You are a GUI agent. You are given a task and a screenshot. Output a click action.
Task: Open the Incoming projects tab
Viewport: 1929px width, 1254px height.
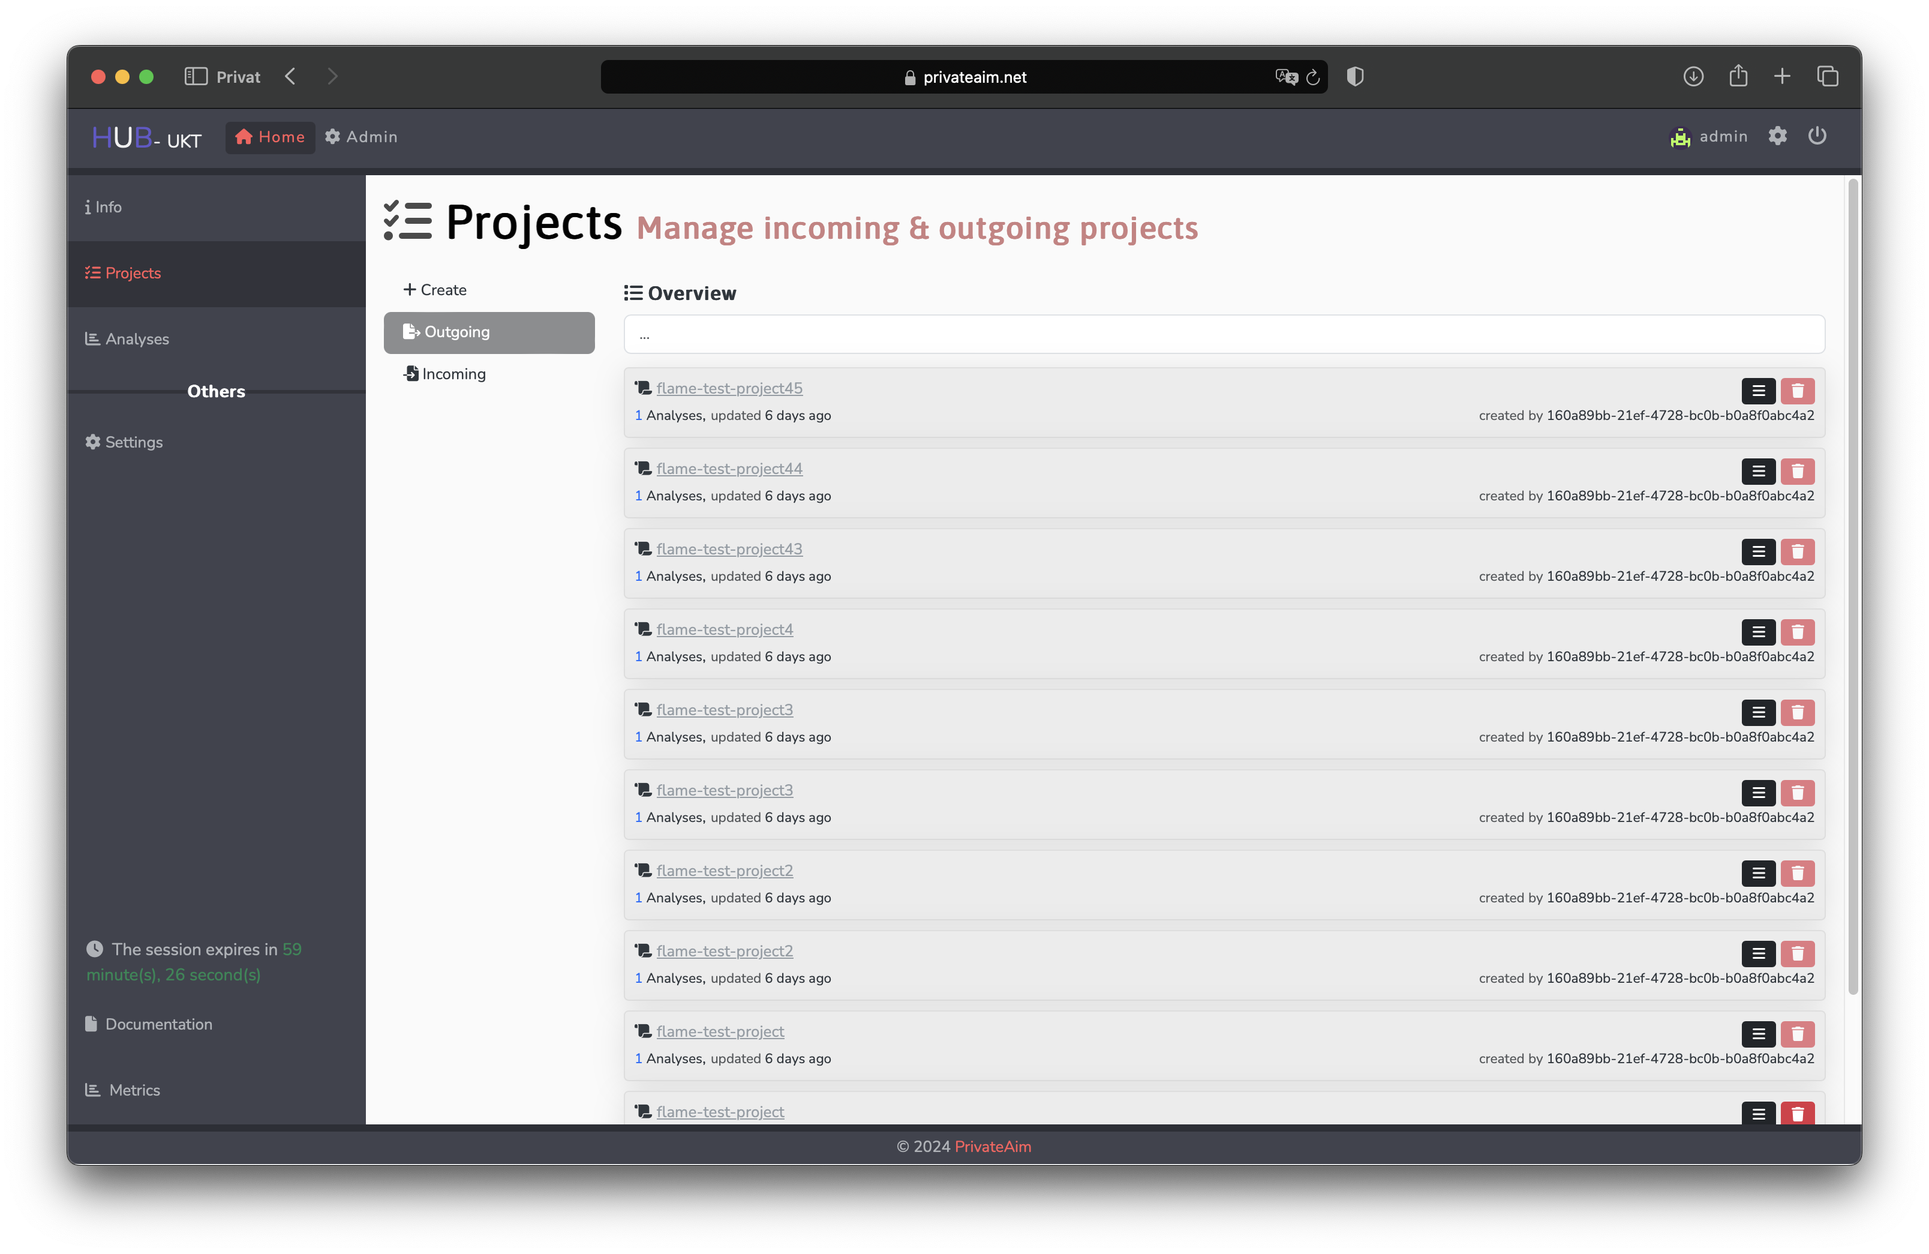coord(452,373)
